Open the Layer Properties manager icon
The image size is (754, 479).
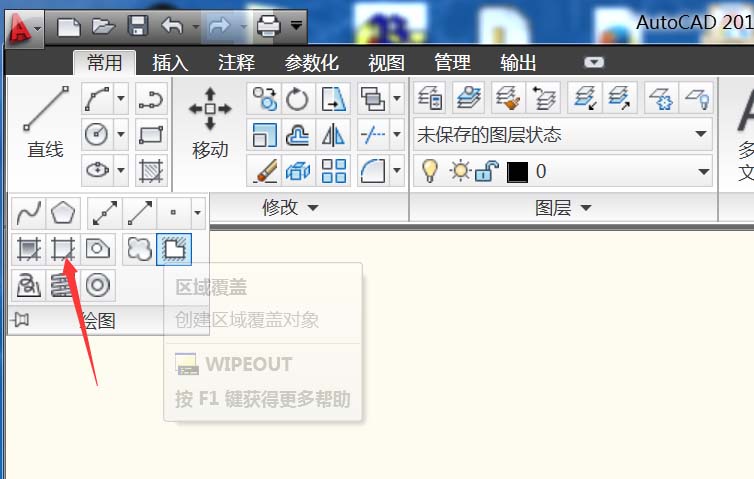[430, 98]
